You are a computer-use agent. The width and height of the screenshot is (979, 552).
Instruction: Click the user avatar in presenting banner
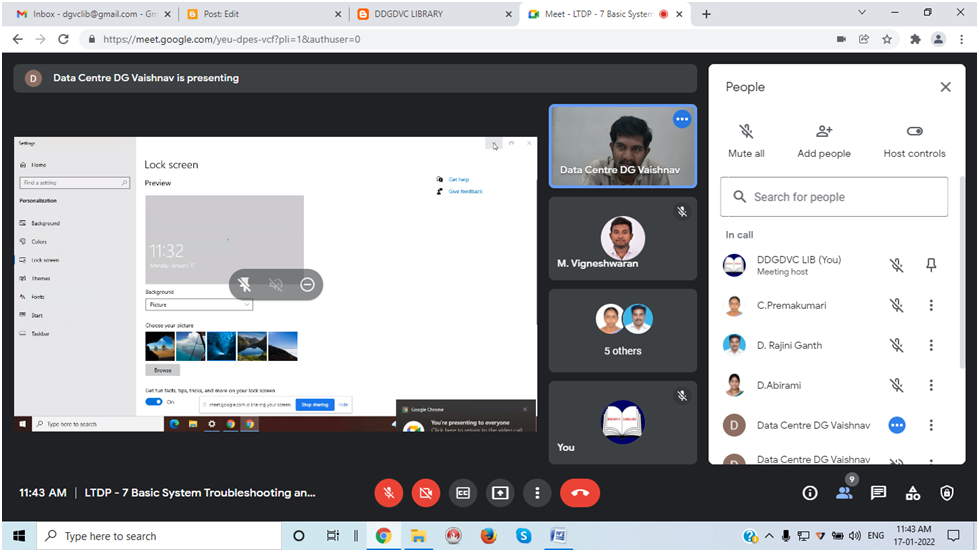pos(33,78)
